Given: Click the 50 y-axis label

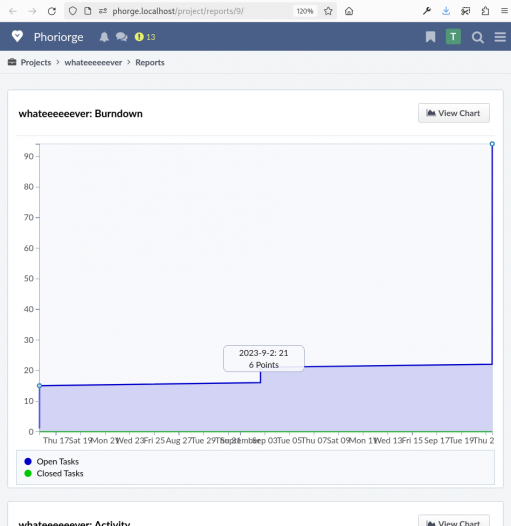Looking at the screenshot, I should pos(29,278).
